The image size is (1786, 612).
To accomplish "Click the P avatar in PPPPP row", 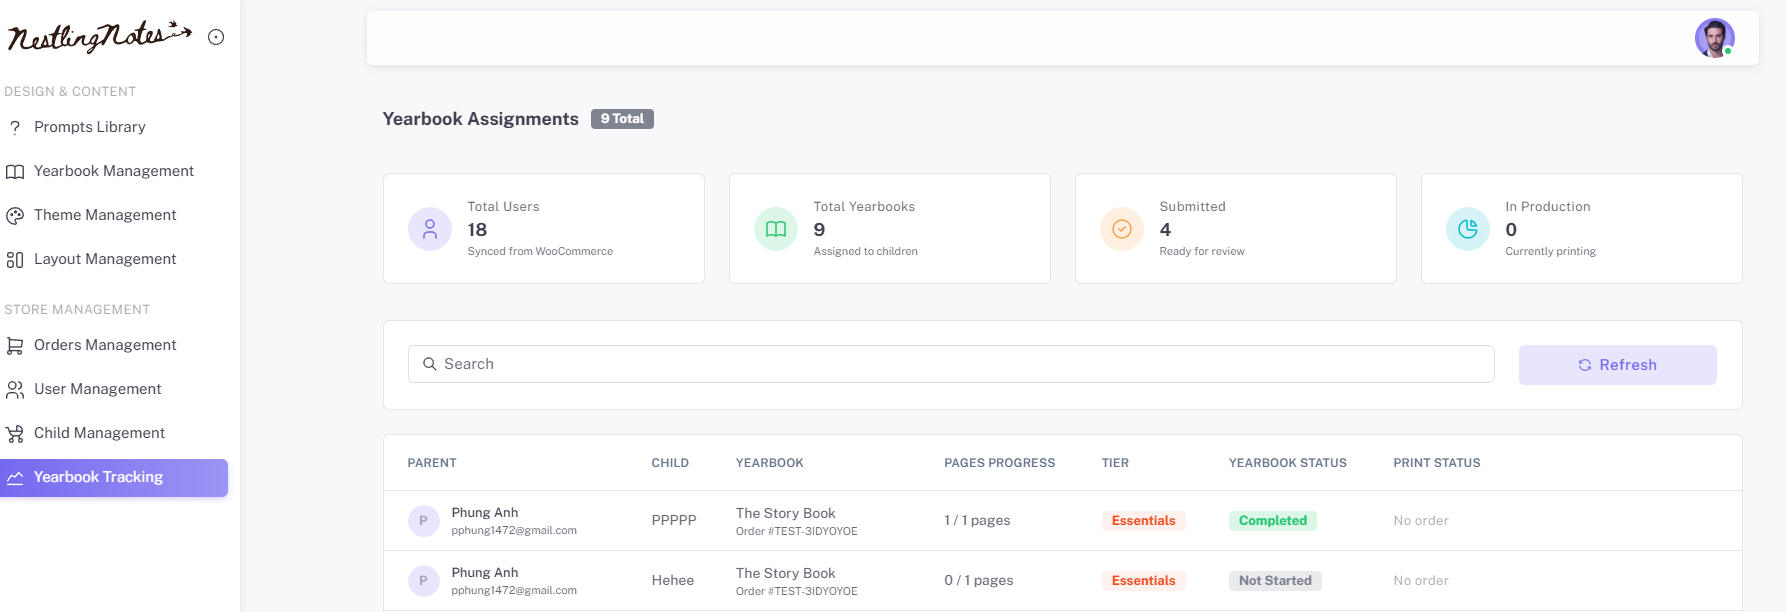I will tap(423, 521).
